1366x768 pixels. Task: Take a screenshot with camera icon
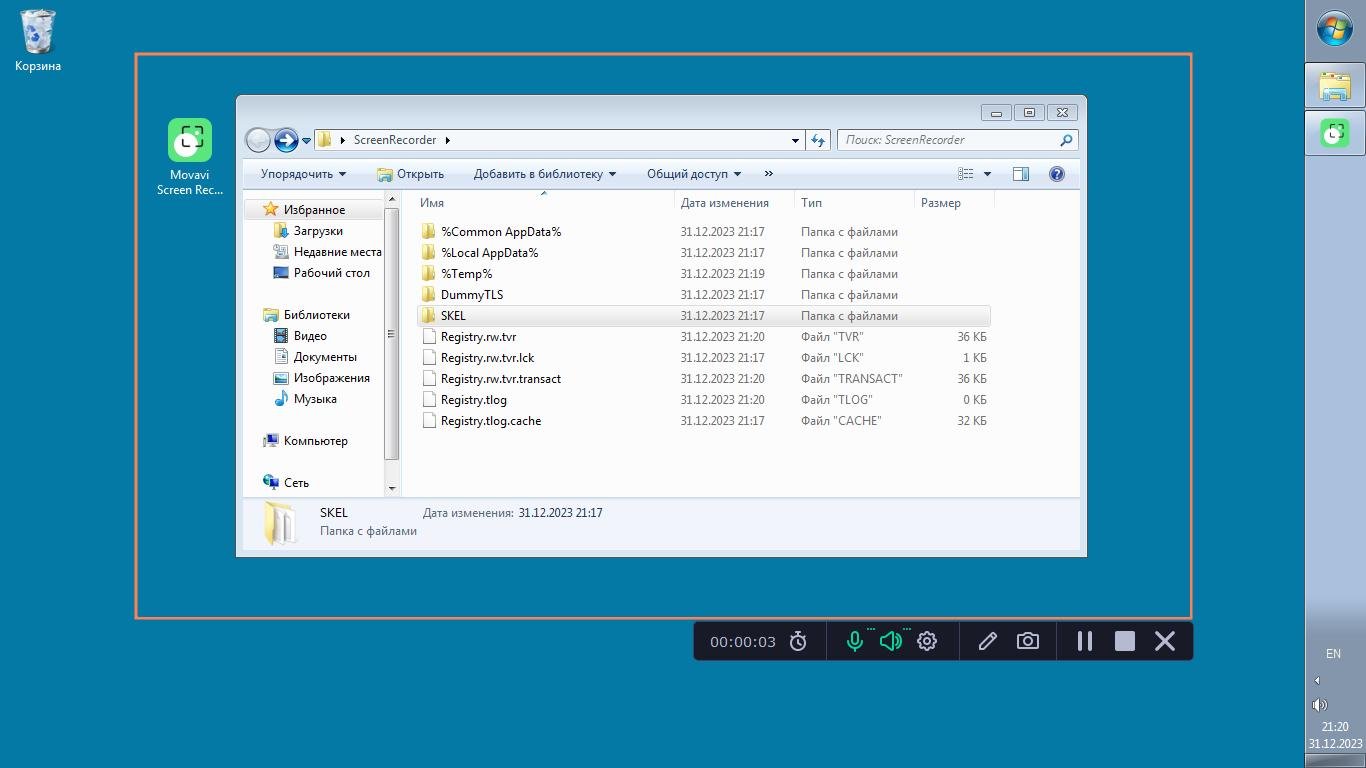coord(1028,642)
